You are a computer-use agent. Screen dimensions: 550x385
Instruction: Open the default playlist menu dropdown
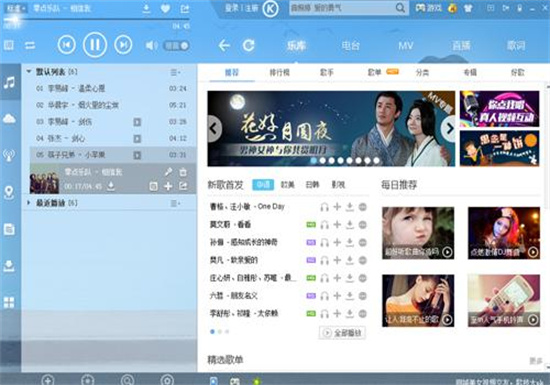coord(175,72)
